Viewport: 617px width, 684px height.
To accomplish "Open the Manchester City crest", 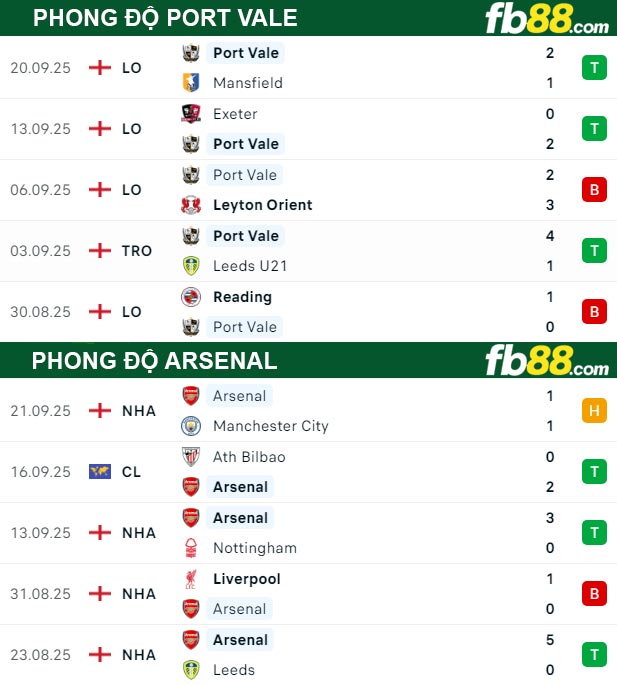I will [191, 426].
